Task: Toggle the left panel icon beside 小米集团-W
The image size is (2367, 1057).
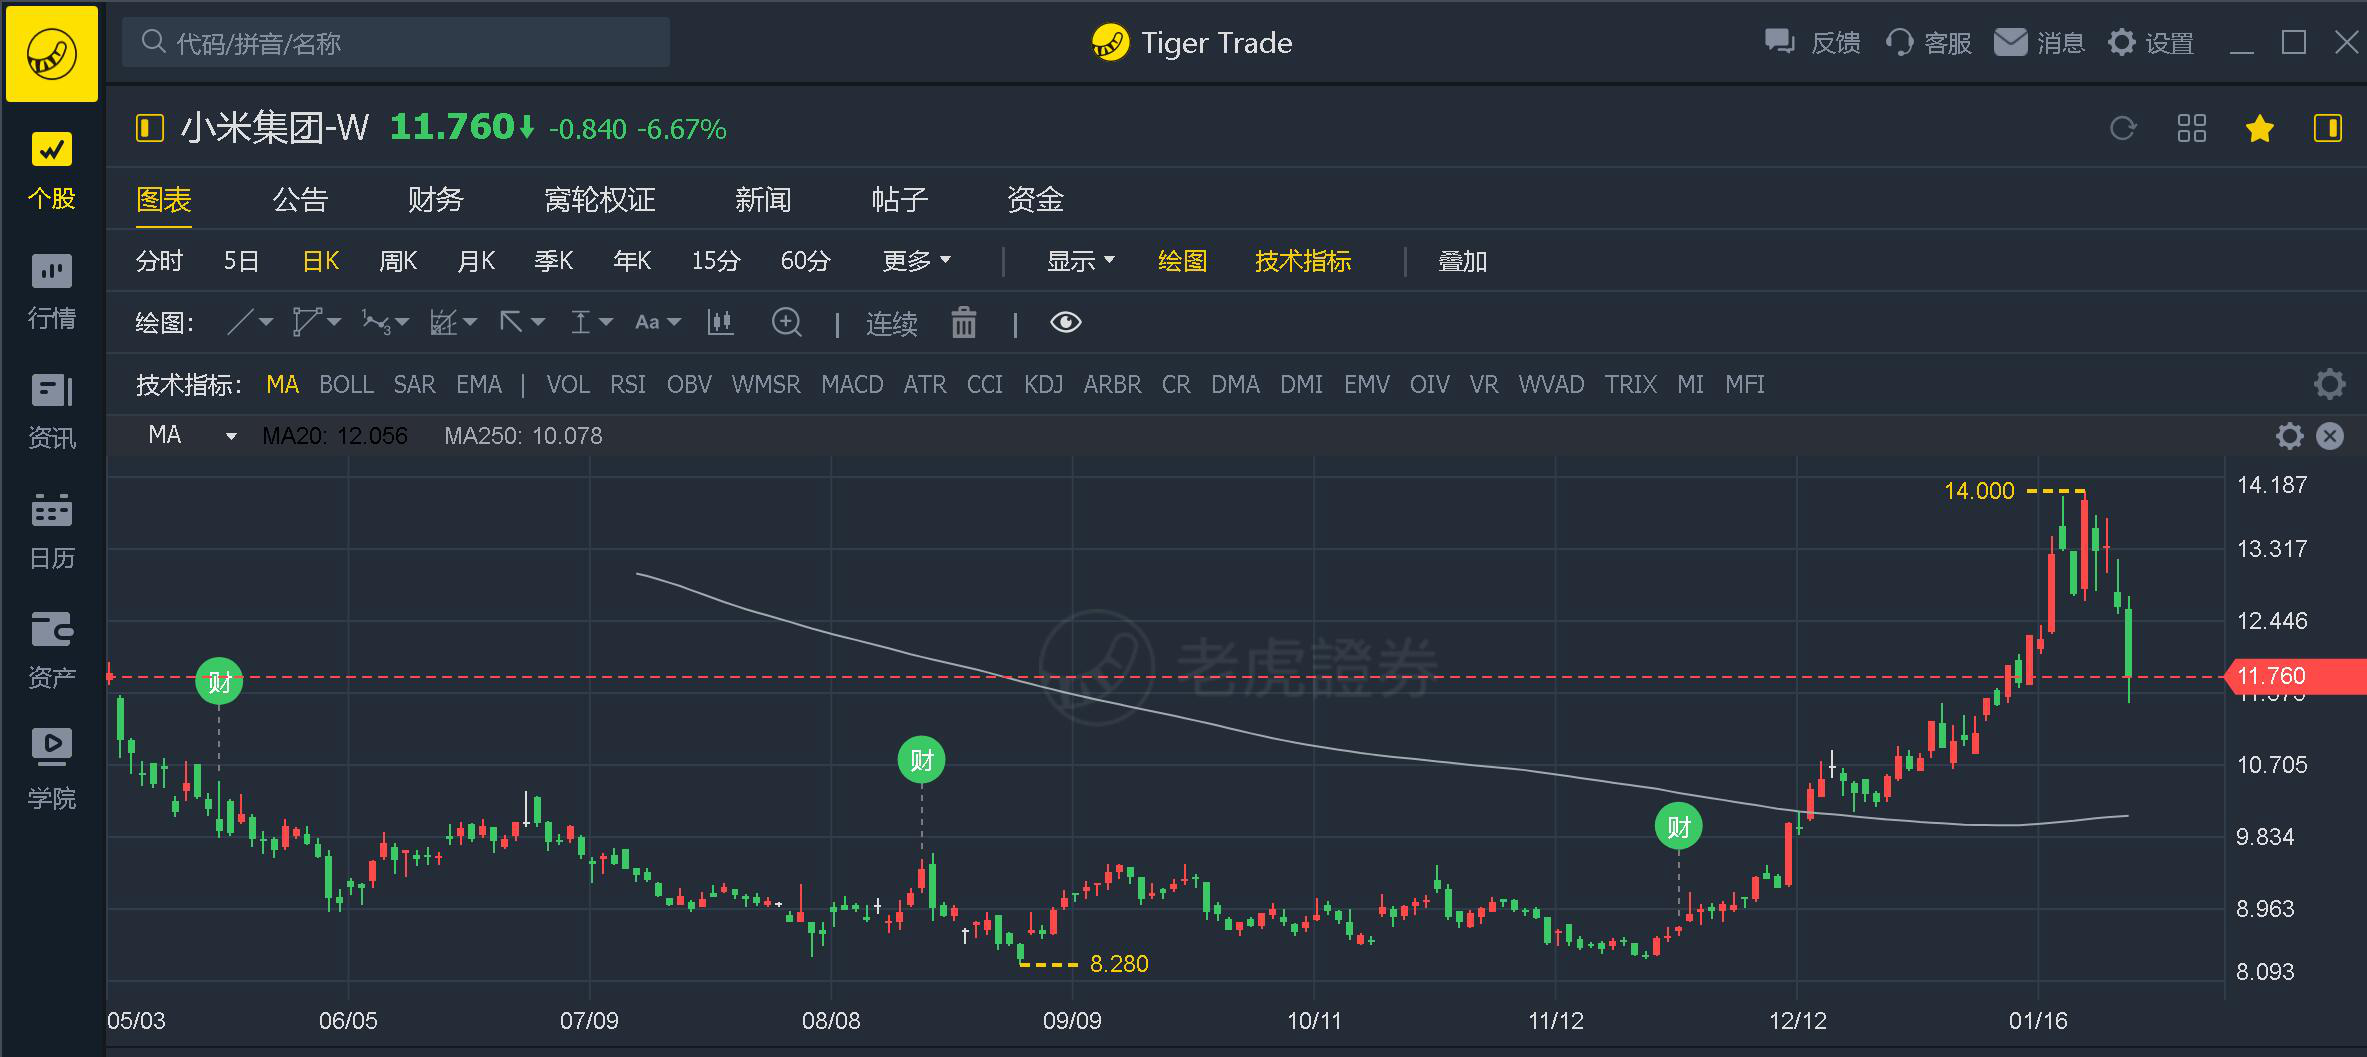Action: pos(149,128)
